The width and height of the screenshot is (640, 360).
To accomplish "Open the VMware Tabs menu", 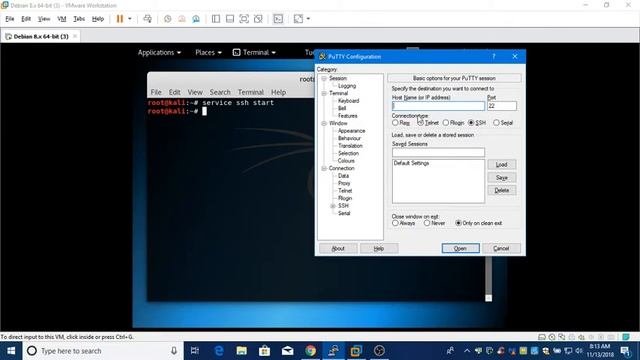I will pyautogui.click(x=79, y=19).
